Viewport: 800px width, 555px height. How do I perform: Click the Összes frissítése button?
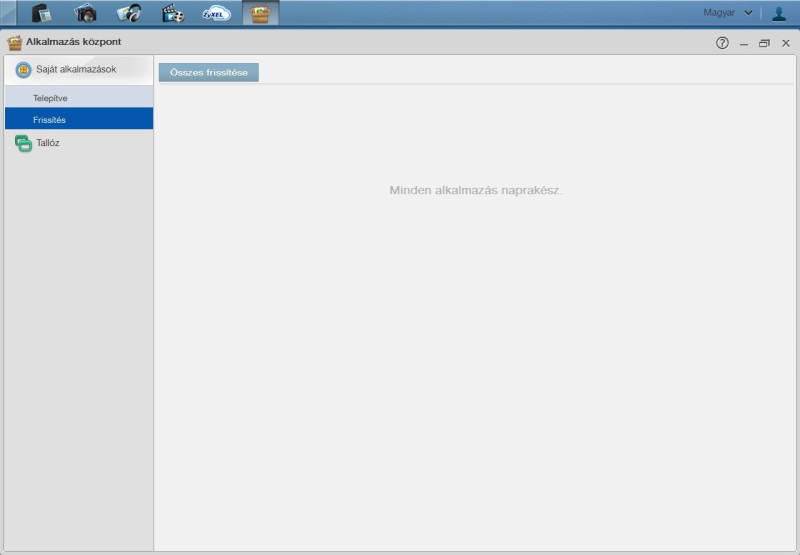[x=209, y=72]
